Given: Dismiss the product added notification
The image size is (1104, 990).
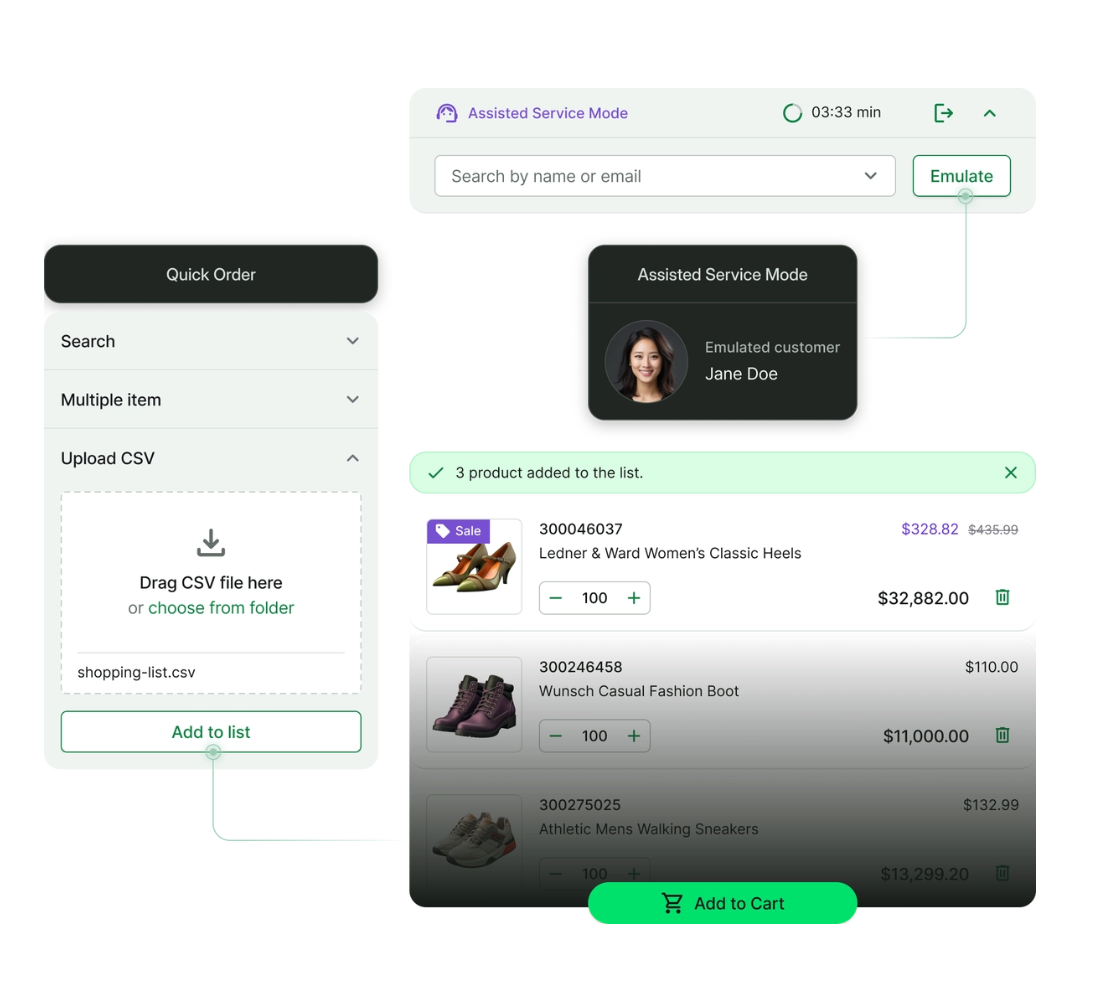Looking at the screenshot, I should click(x=1010, y=472).
